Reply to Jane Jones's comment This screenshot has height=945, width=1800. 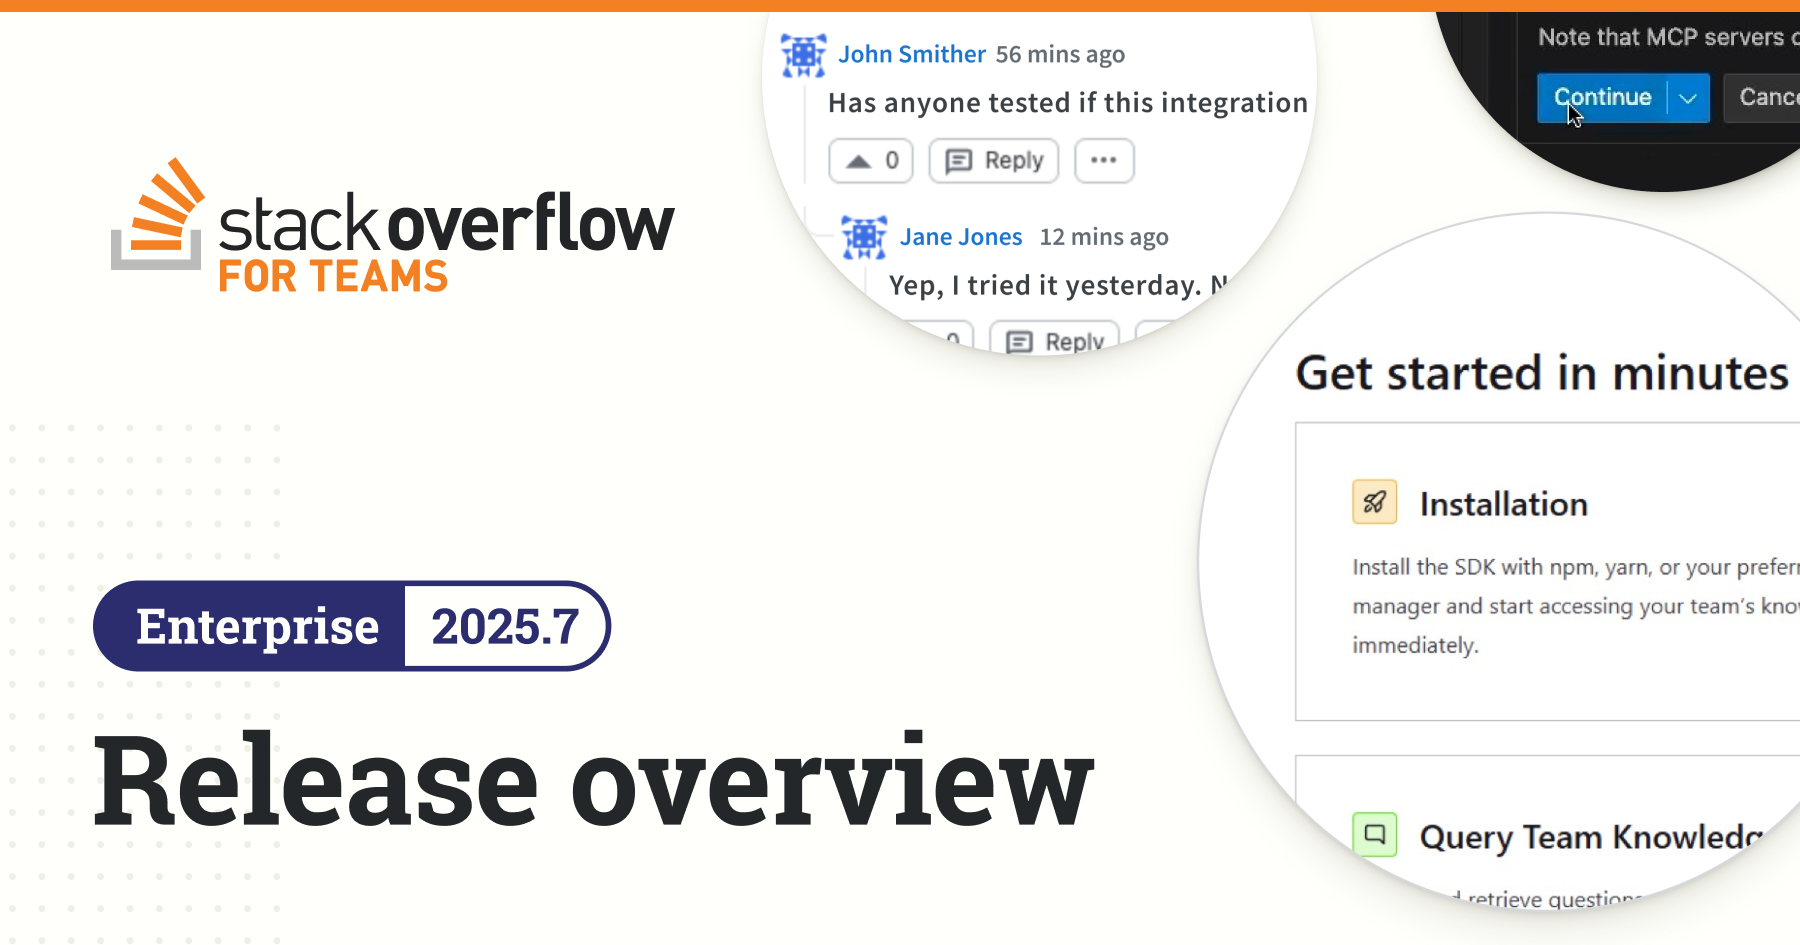tap(1055, 341)
